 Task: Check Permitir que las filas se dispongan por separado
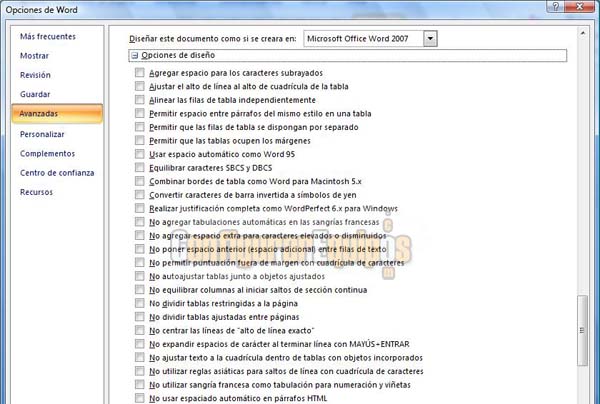[140, 127]
